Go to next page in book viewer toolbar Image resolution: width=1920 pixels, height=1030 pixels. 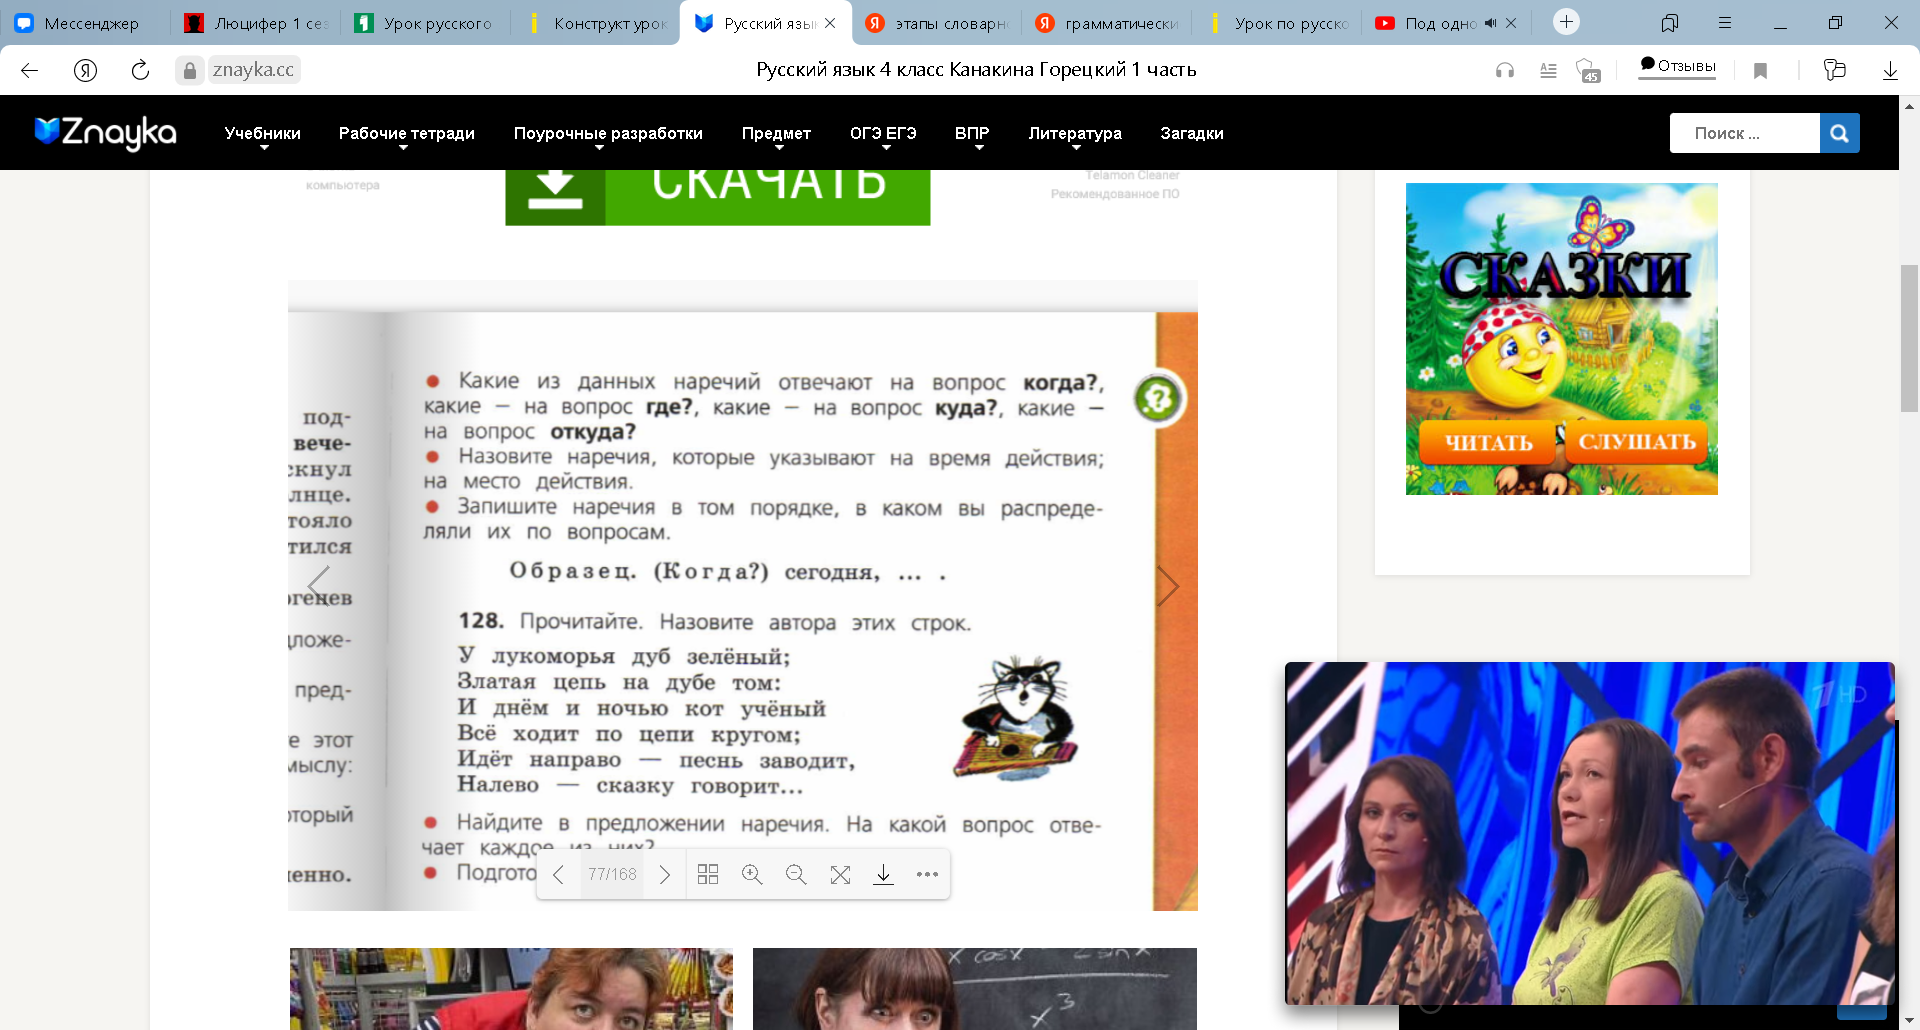[665, 875]
